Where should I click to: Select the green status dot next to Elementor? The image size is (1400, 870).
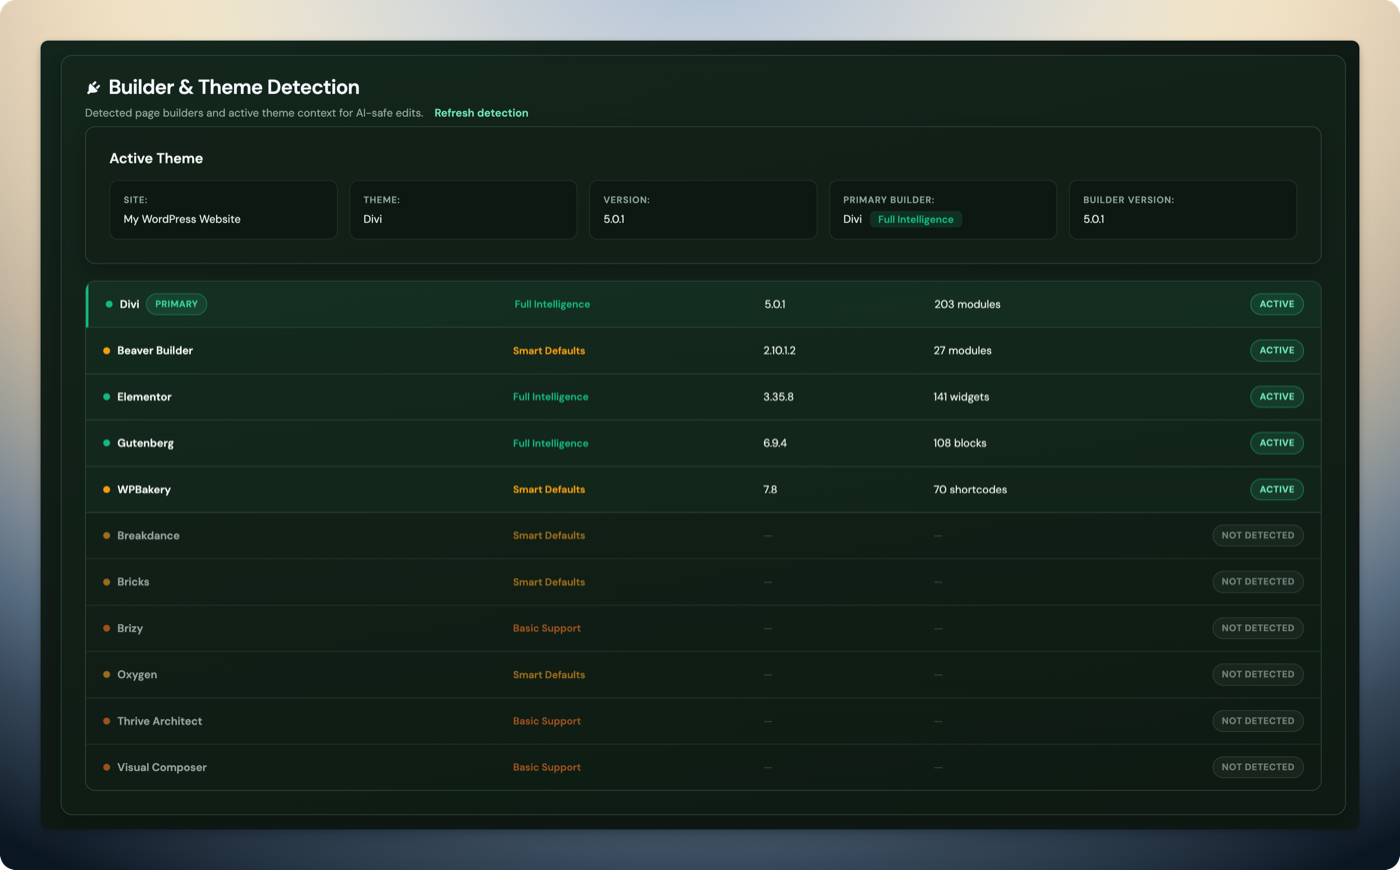point(107,396)
